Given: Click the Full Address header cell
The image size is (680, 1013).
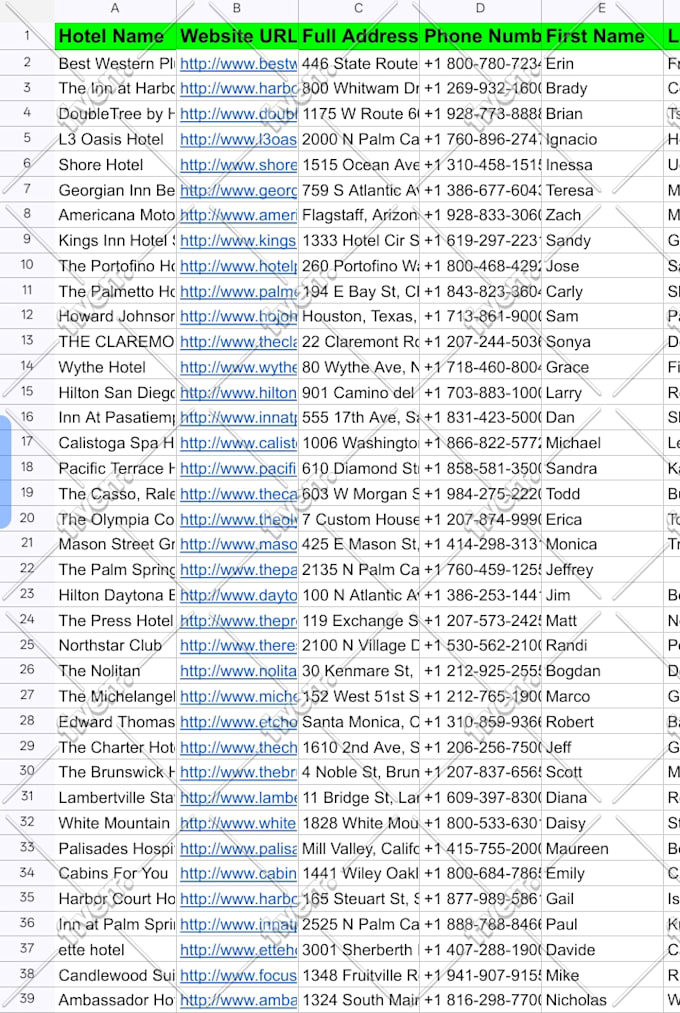Looking at the screenshot, I should click(x=358, y=36).
